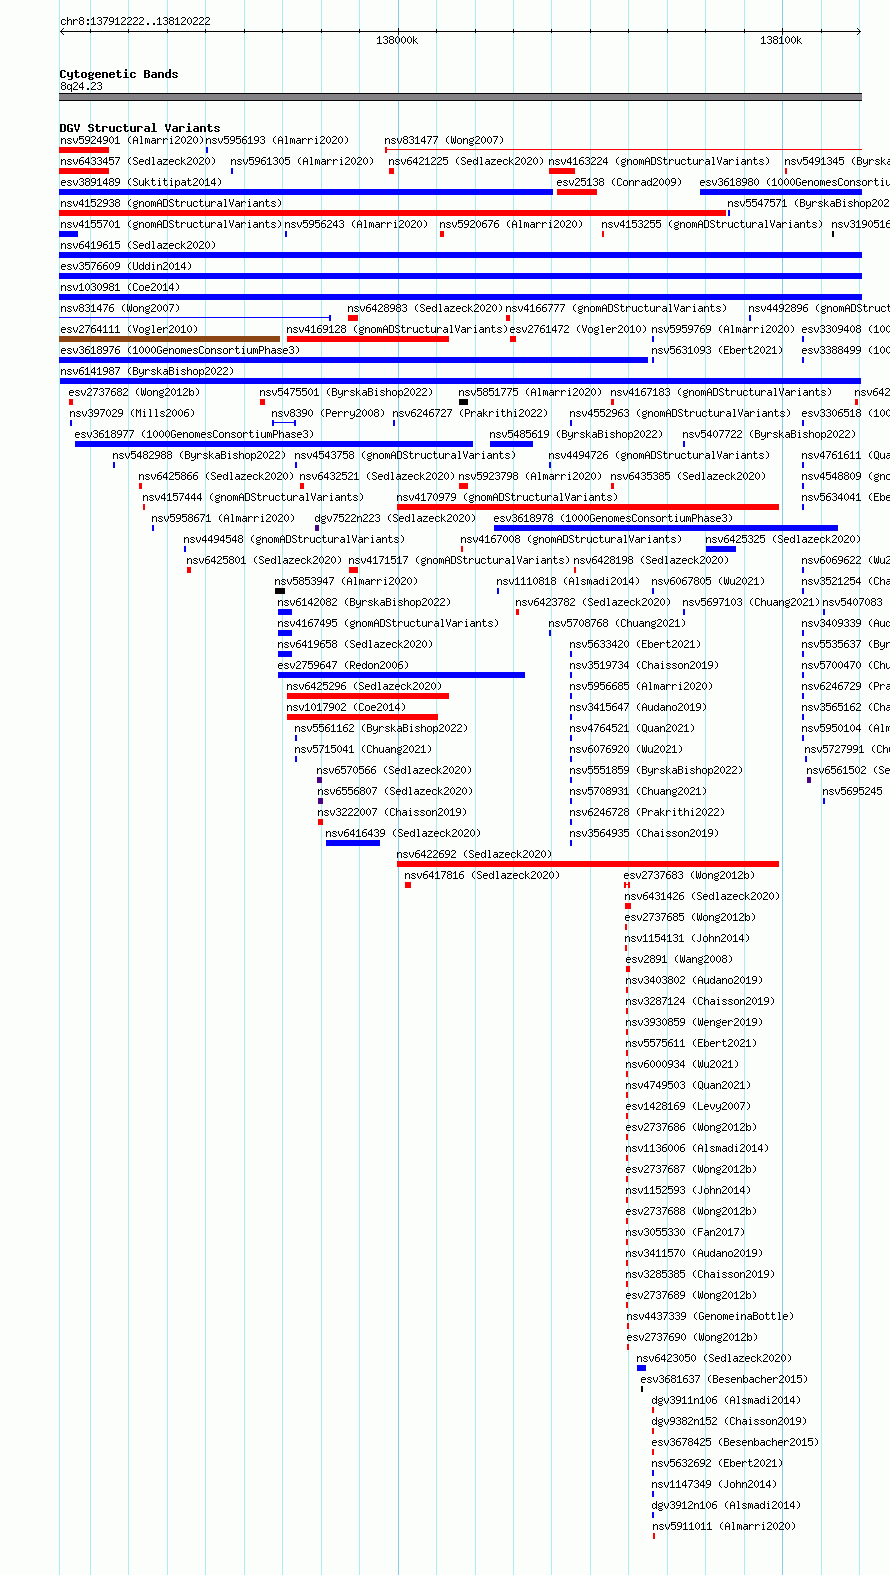Open variant nsv5715041 (Chuang2021) label
Viewport: 890px width, 1575px height.
(x=363, y=749)
